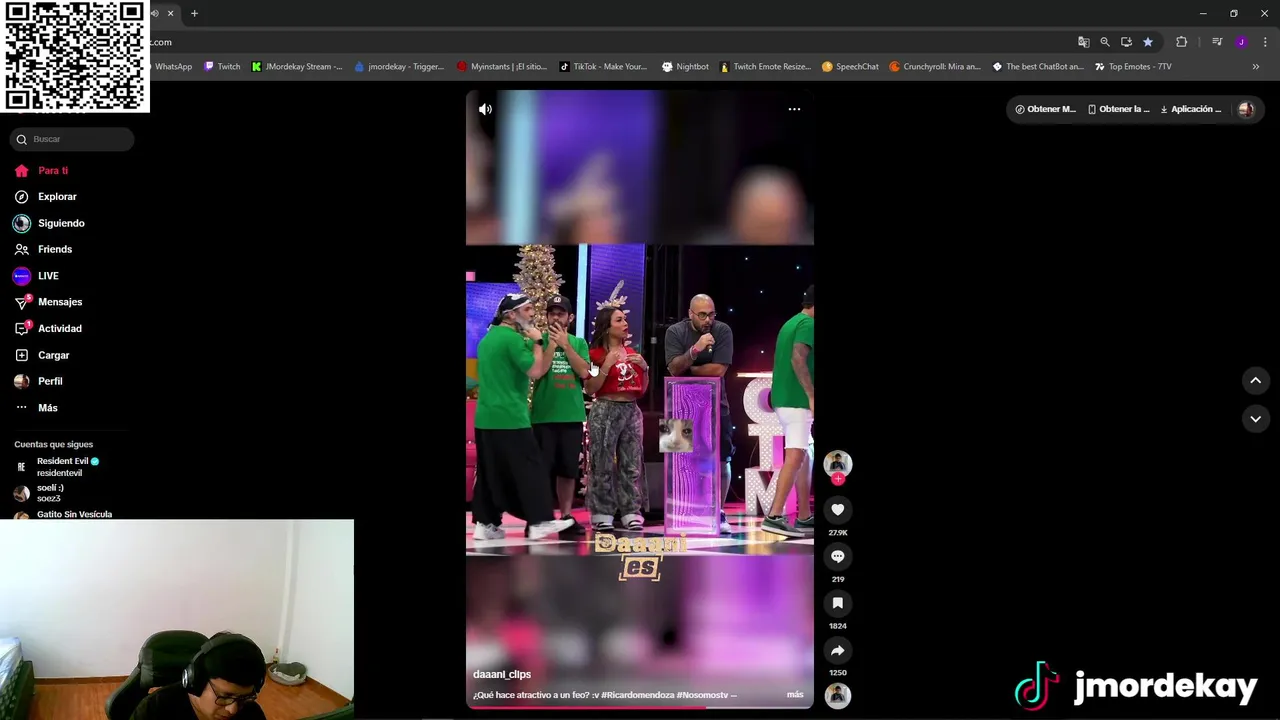Expand the caption with the más link
Image resolution: width=1280 pixels, height=720 pixels.
pyautogui.click(x=795, y=694)
